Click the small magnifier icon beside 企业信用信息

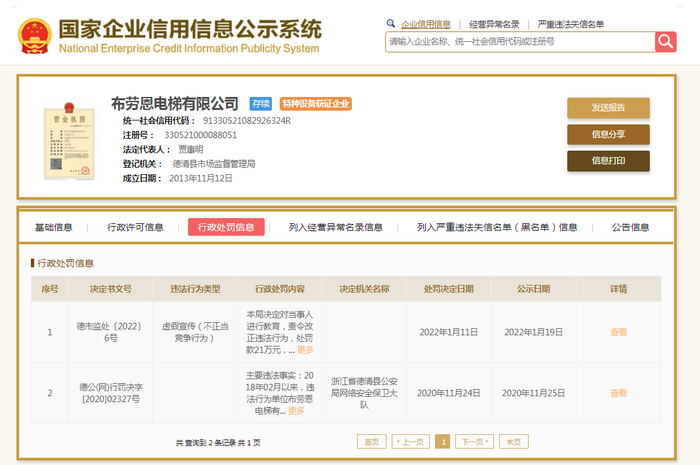click(391, 23)
